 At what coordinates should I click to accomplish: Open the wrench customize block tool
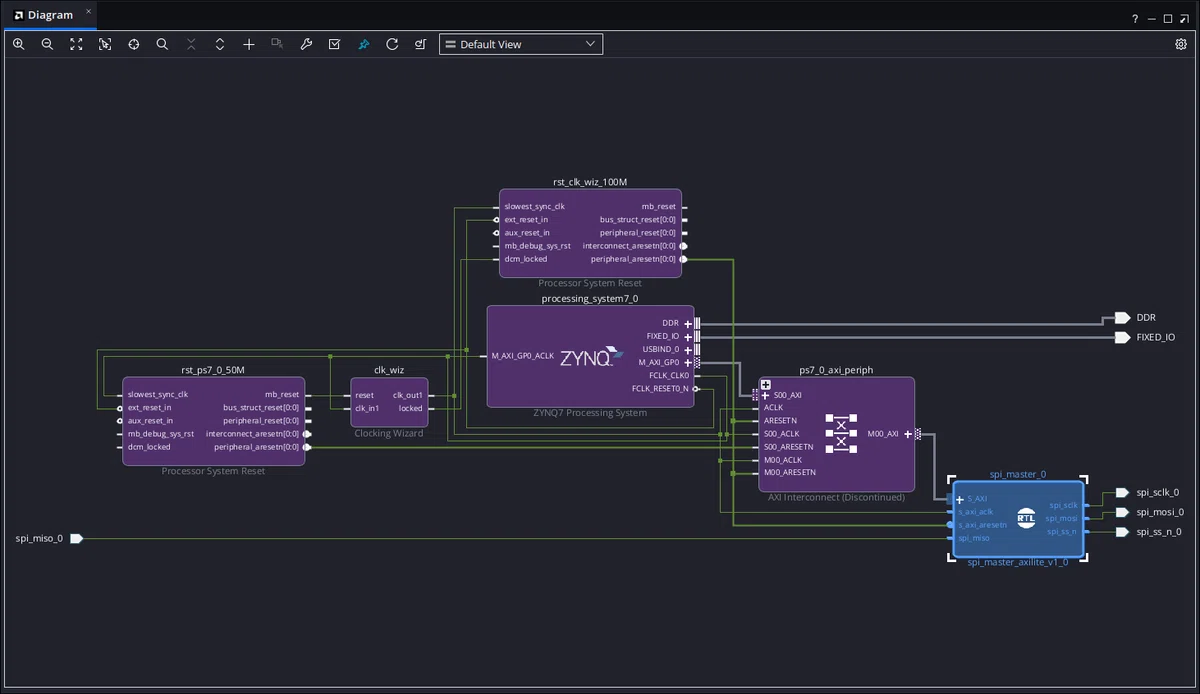click(306, 44)
